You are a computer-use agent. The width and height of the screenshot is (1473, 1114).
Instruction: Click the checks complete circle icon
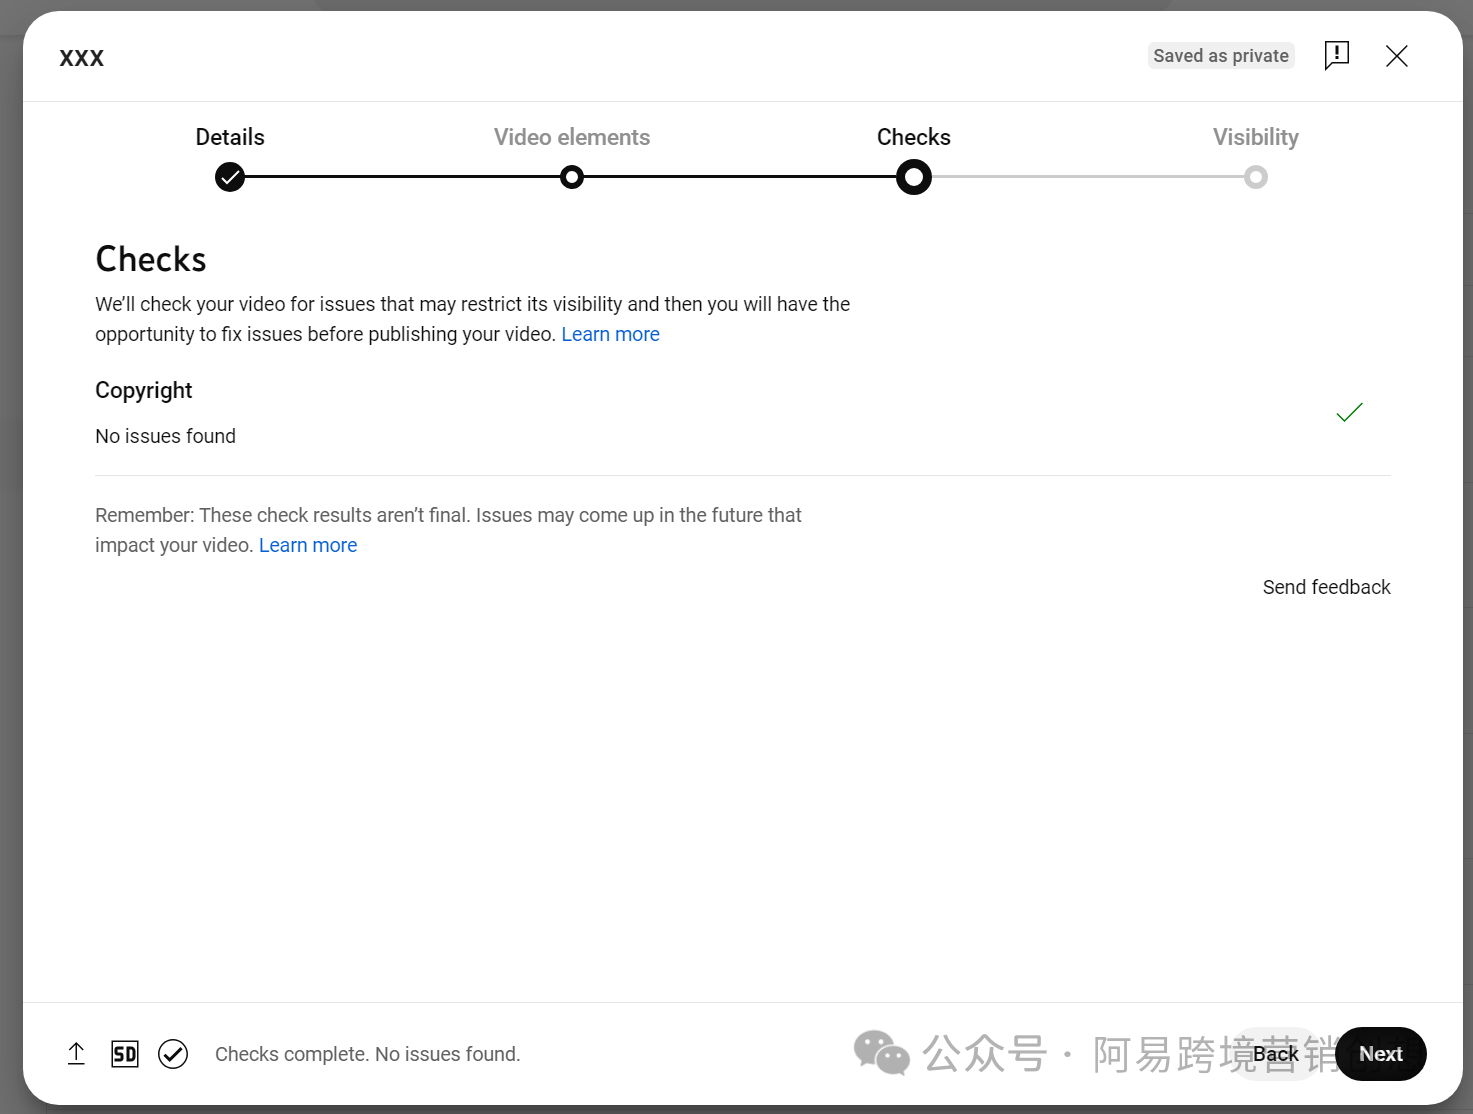tap(173, 1054)
